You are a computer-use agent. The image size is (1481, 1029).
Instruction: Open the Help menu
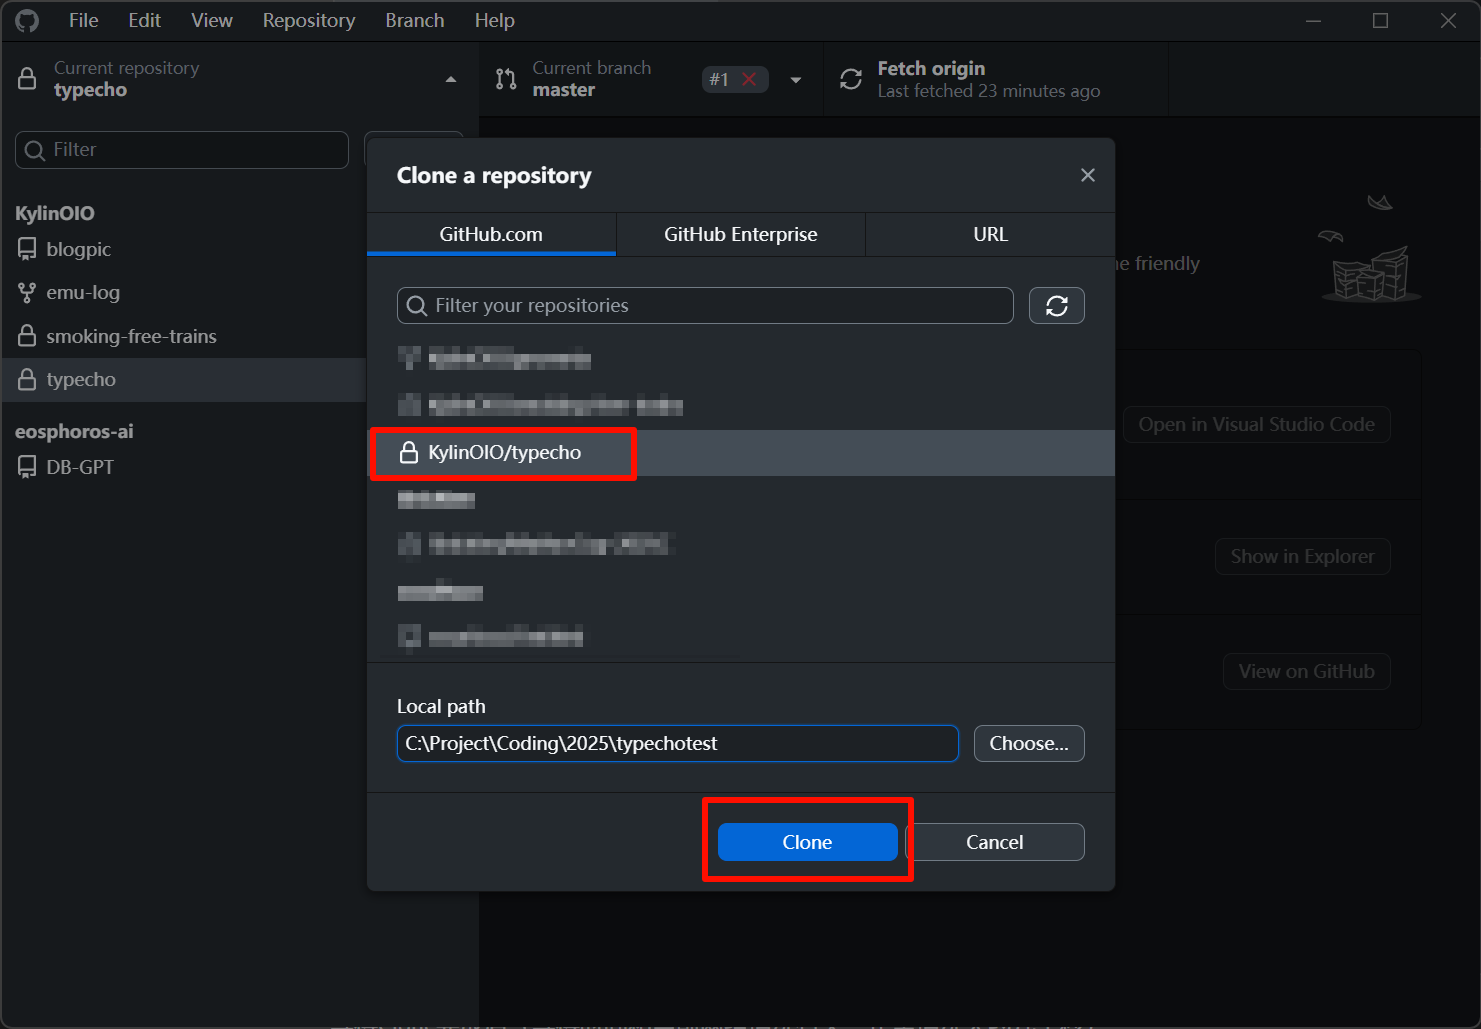coord(494,21)
